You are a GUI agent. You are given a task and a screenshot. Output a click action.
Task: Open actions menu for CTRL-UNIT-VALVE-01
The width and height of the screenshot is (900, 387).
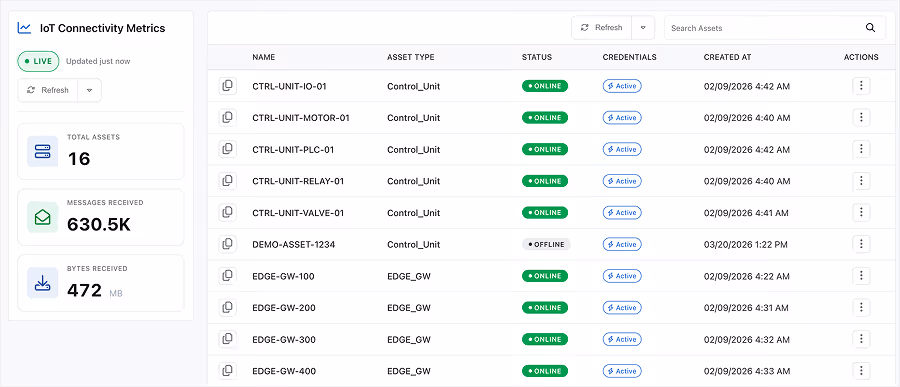pyautogui.click(x=861, y=212)
